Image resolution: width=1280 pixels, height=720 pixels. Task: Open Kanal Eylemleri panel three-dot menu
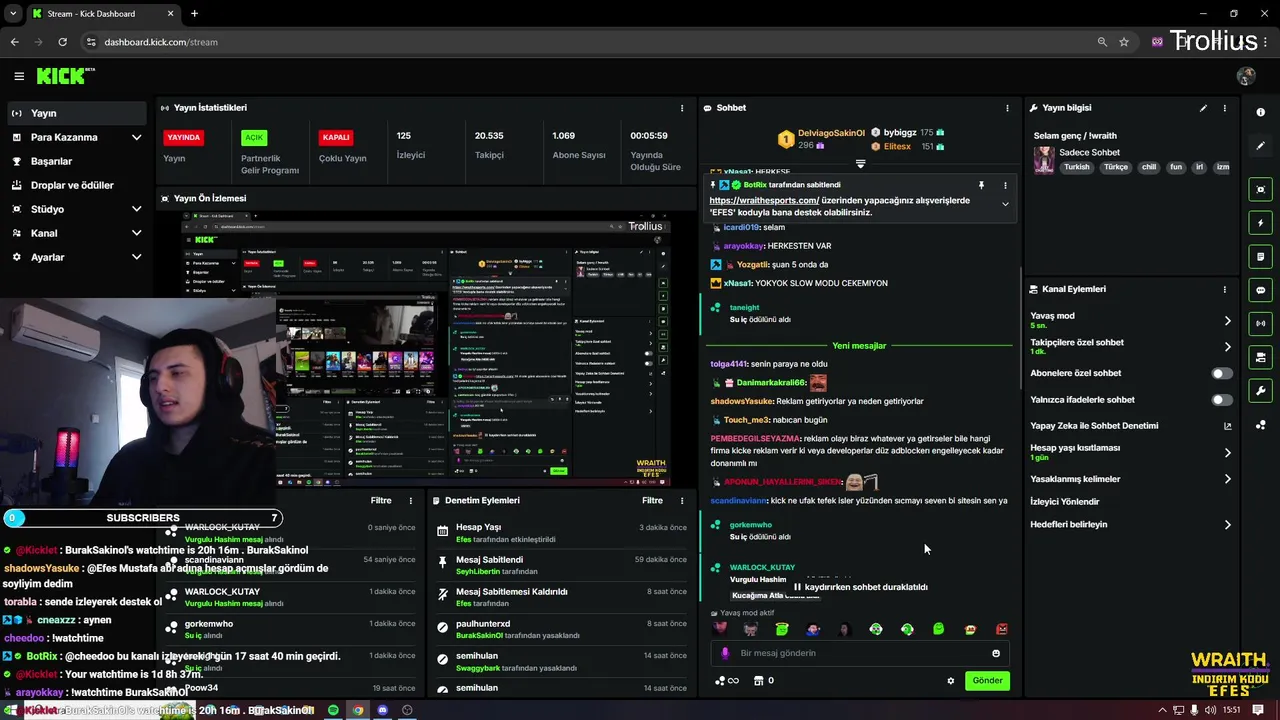tap(1225, 289)
